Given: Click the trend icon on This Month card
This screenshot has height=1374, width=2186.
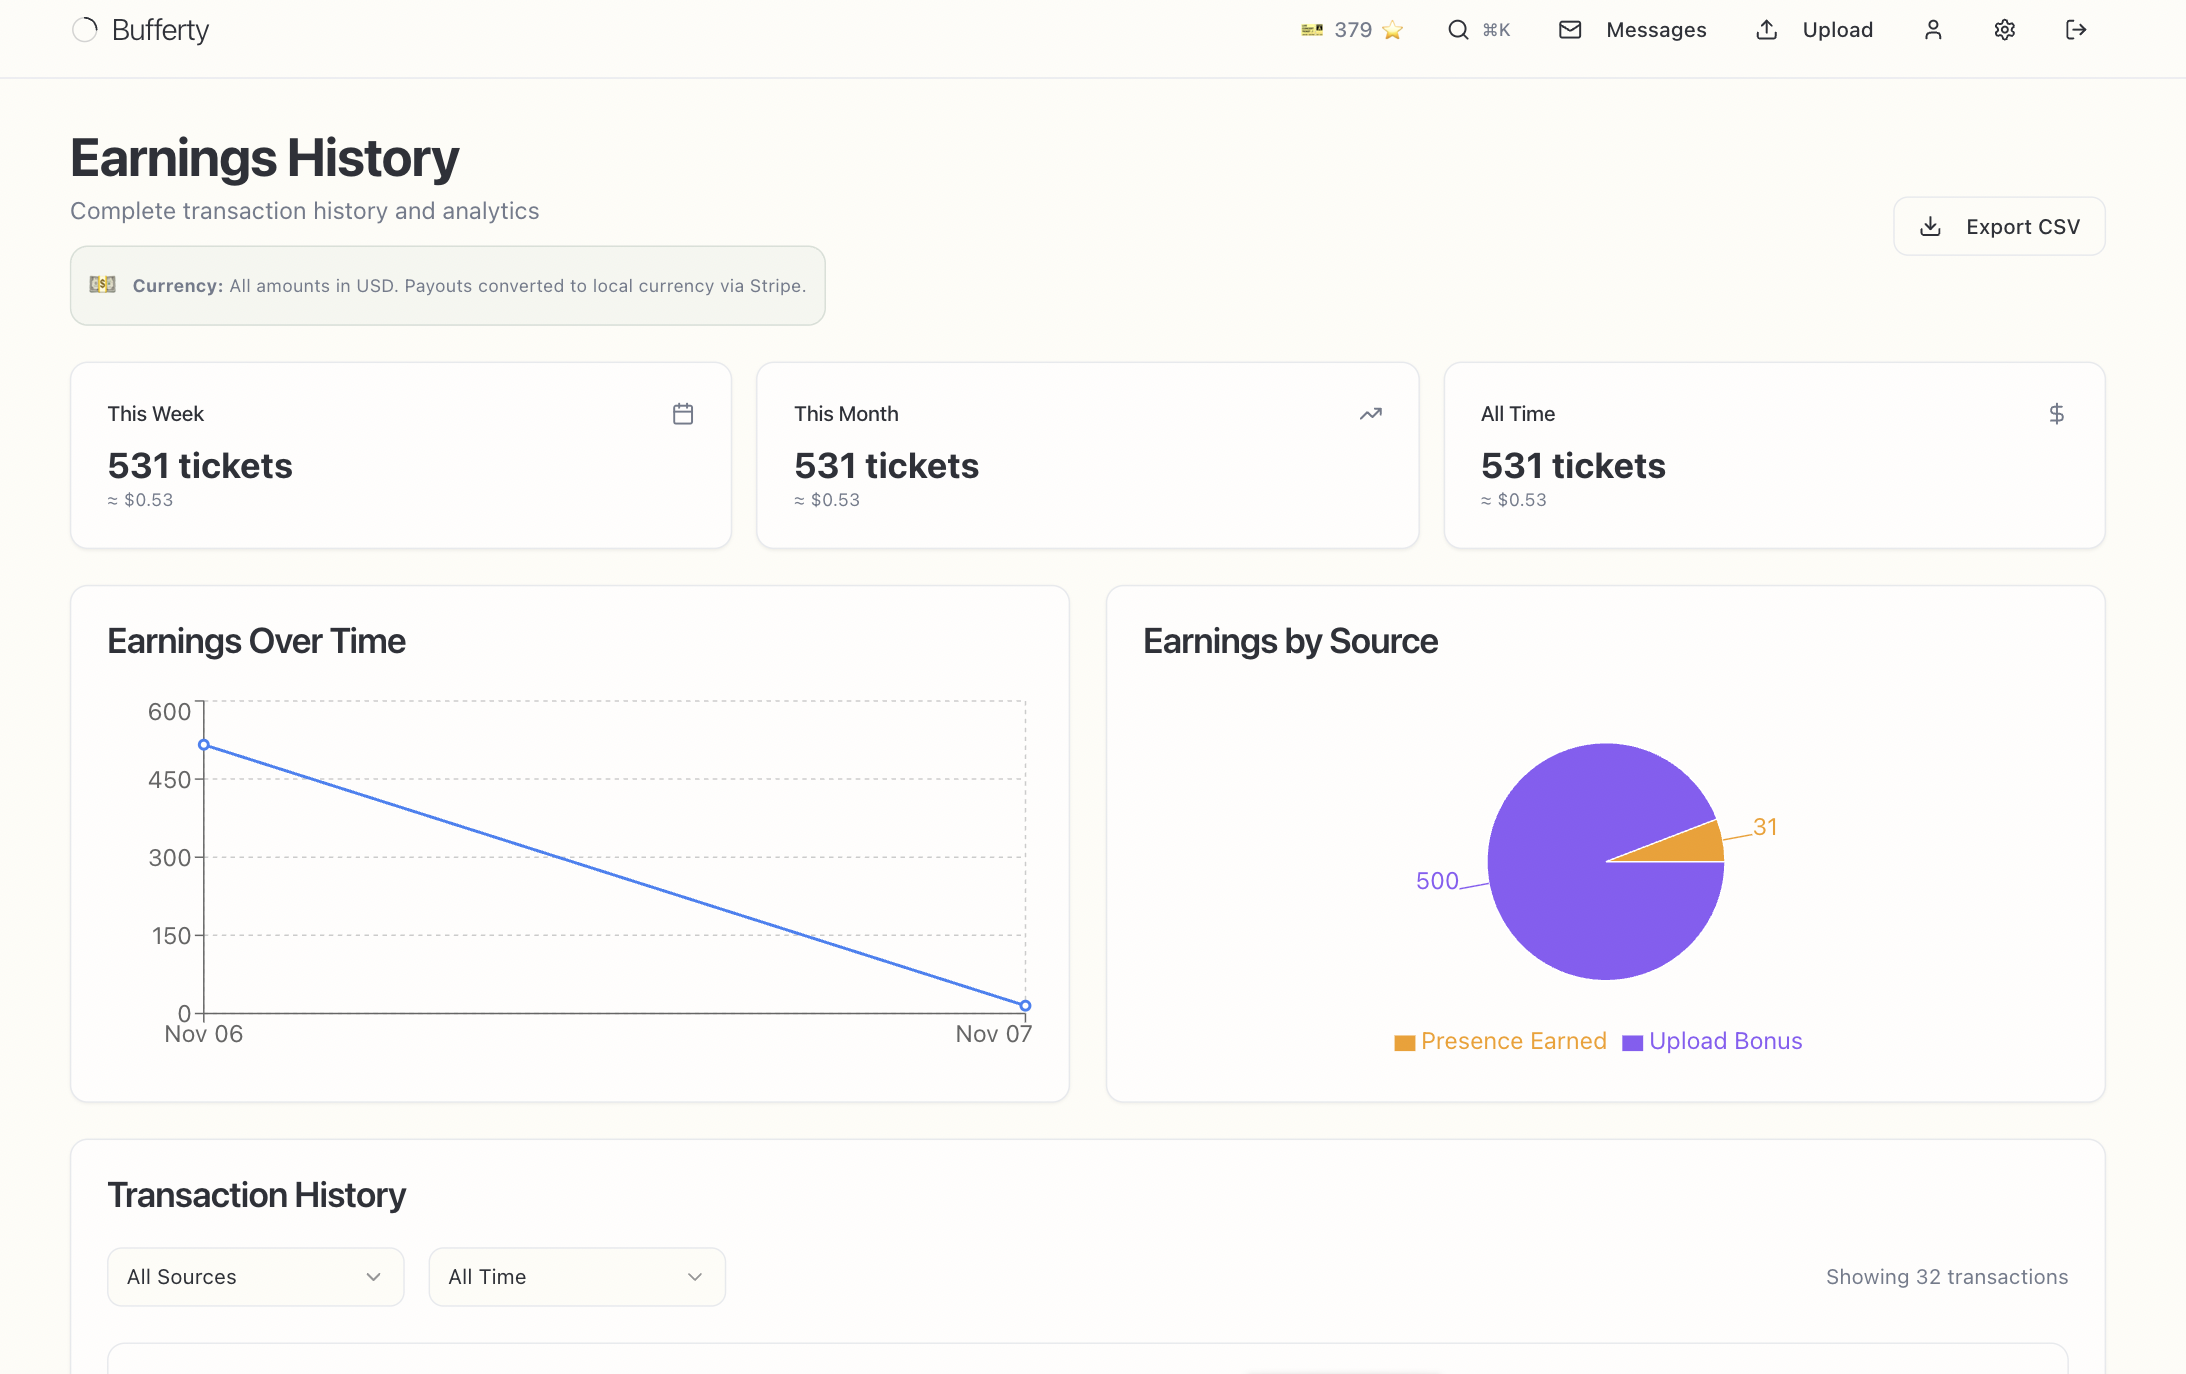Looking at the screenshot, I should 1369,413.
